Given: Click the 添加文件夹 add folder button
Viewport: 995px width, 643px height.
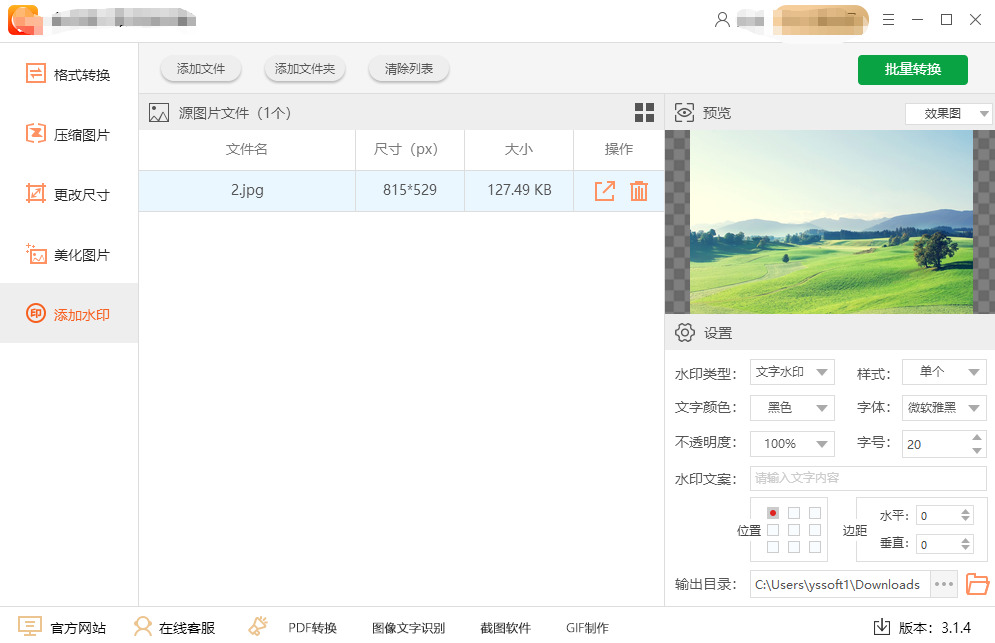Looking at the screenshot, I should coord(305,69).
